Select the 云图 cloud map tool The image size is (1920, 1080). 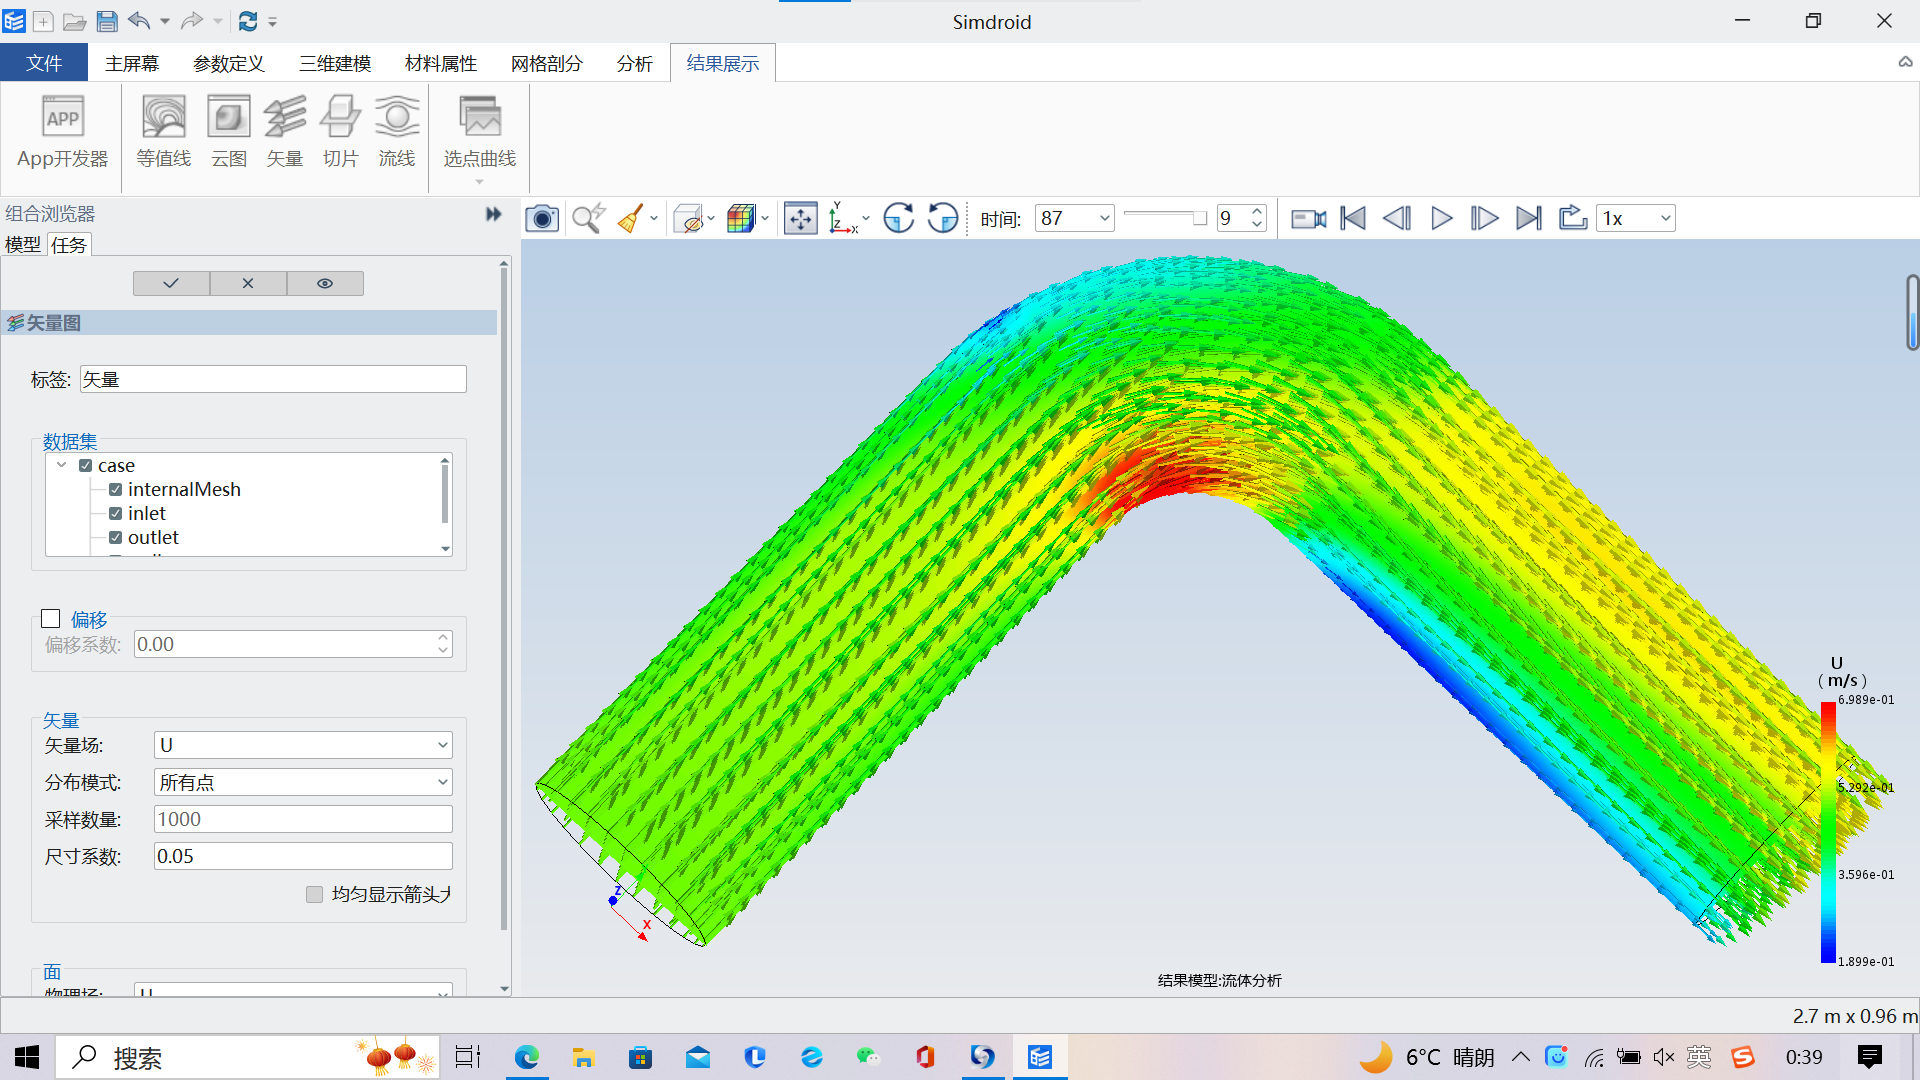pyautogui.click(x=229, y=132)
